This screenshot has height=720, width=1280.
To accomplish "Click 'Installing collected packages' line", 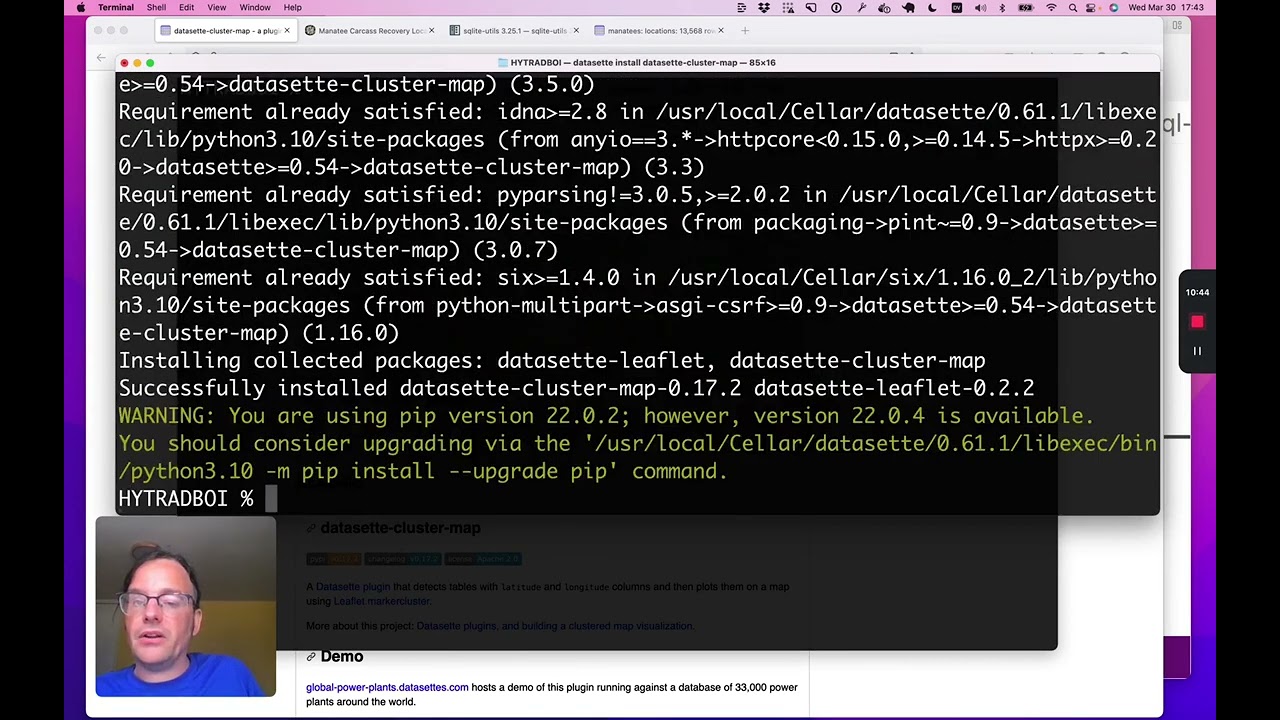I will pyautogui.click(x=552, y=360).
